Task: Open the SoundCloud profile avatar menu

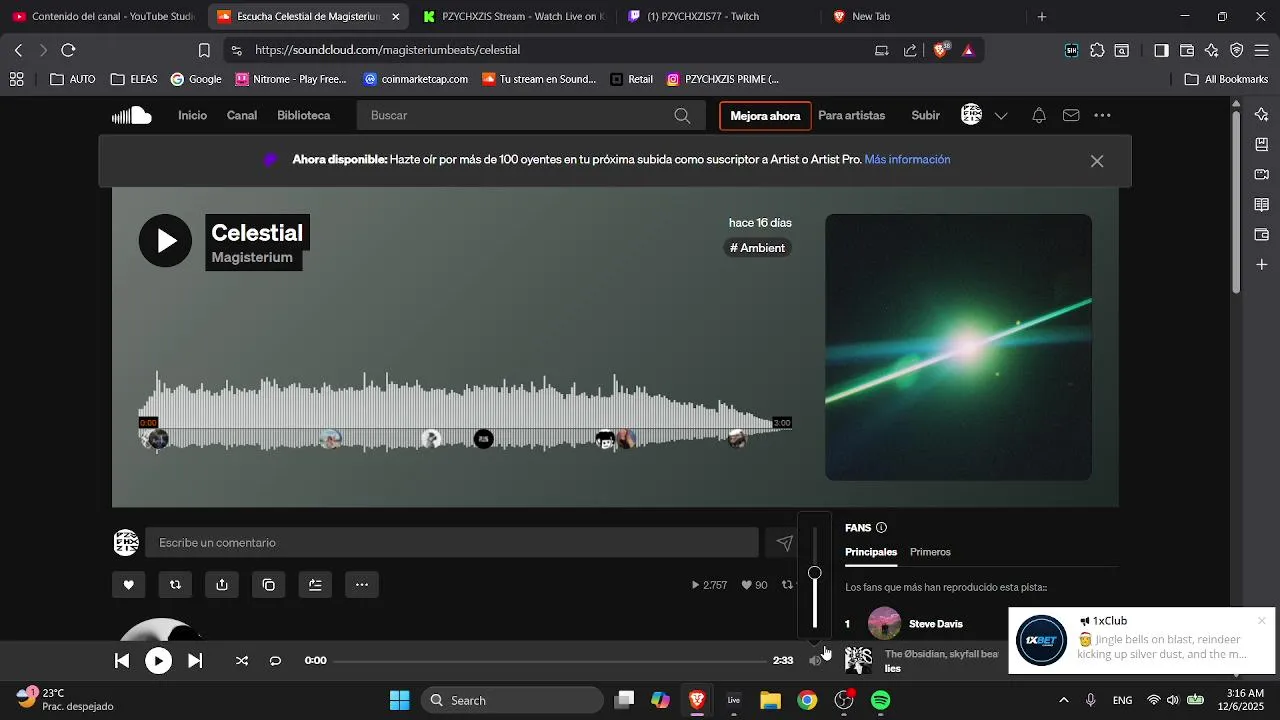Action: tap(972, 115)
